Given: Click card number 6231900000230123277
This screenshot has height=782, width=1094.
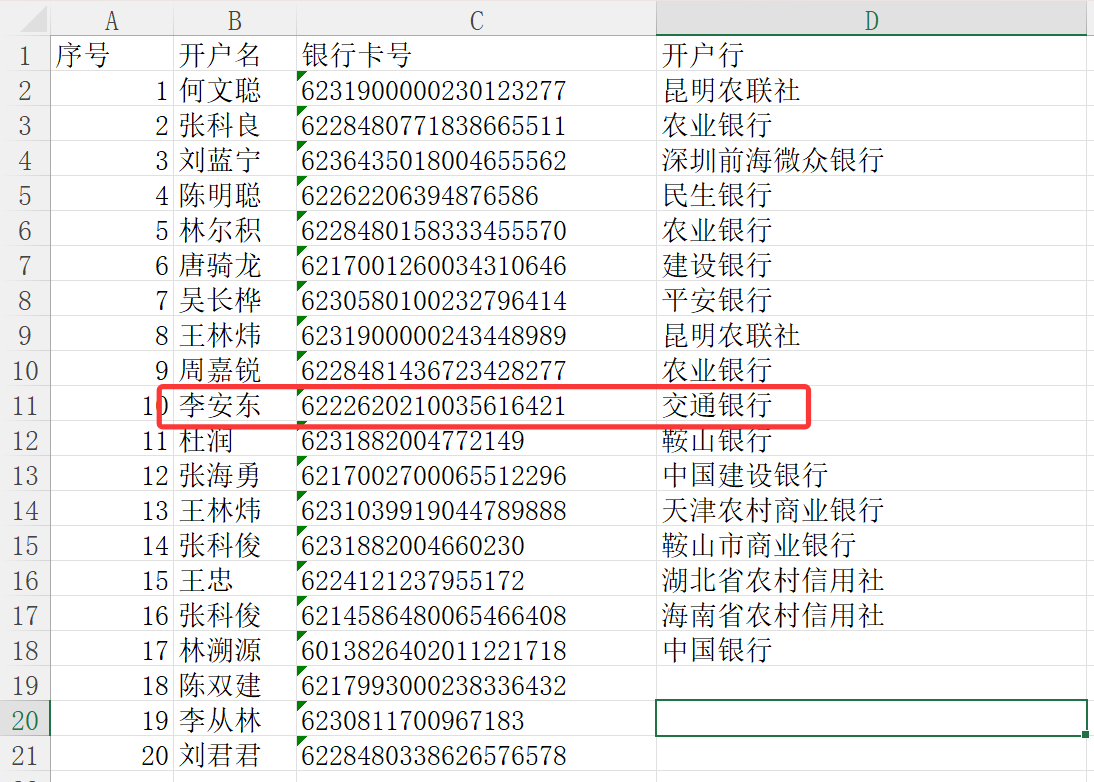Looking at the screenshot, I should pos(476,90).
